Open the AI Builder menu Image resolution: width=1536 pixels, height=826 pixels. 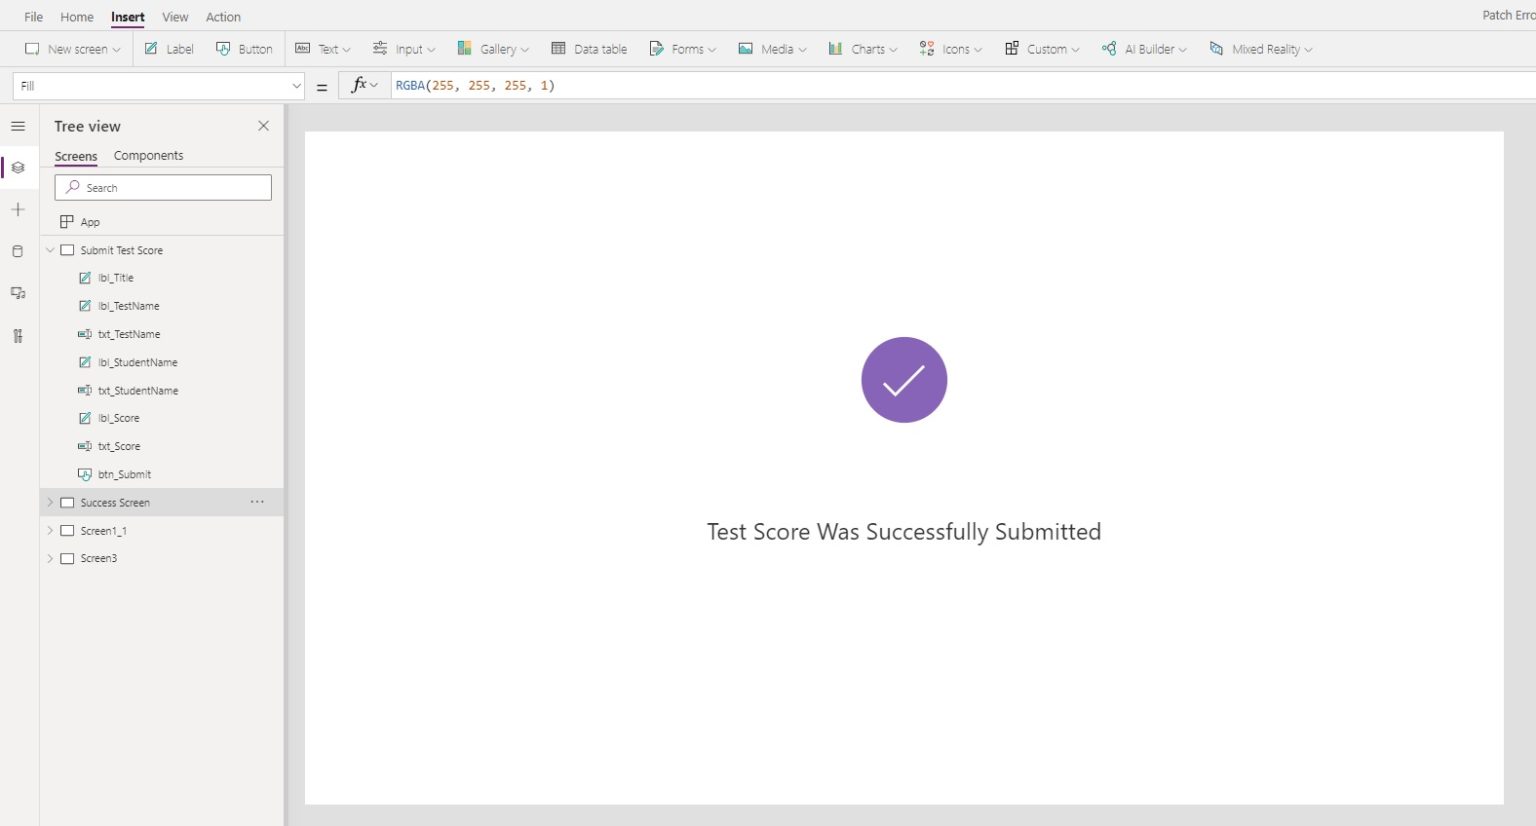point(1143,48)
